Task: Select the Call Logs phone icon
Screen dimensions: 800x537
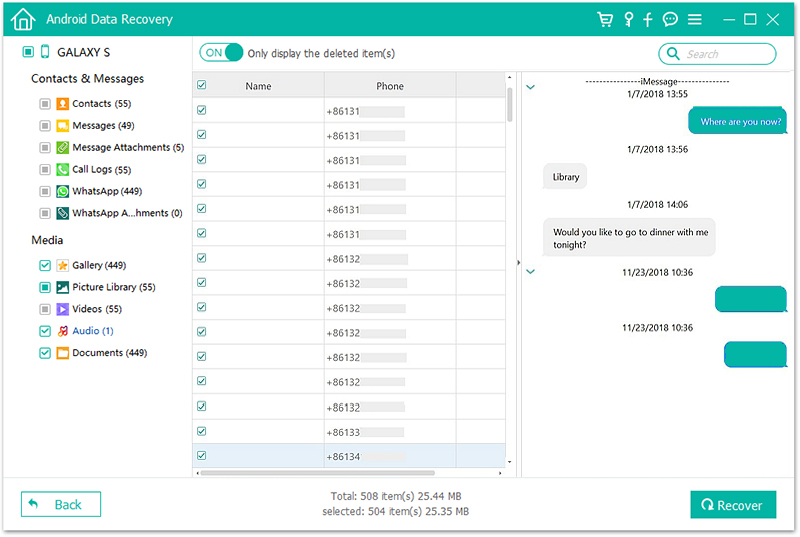Action: (62, 170)
